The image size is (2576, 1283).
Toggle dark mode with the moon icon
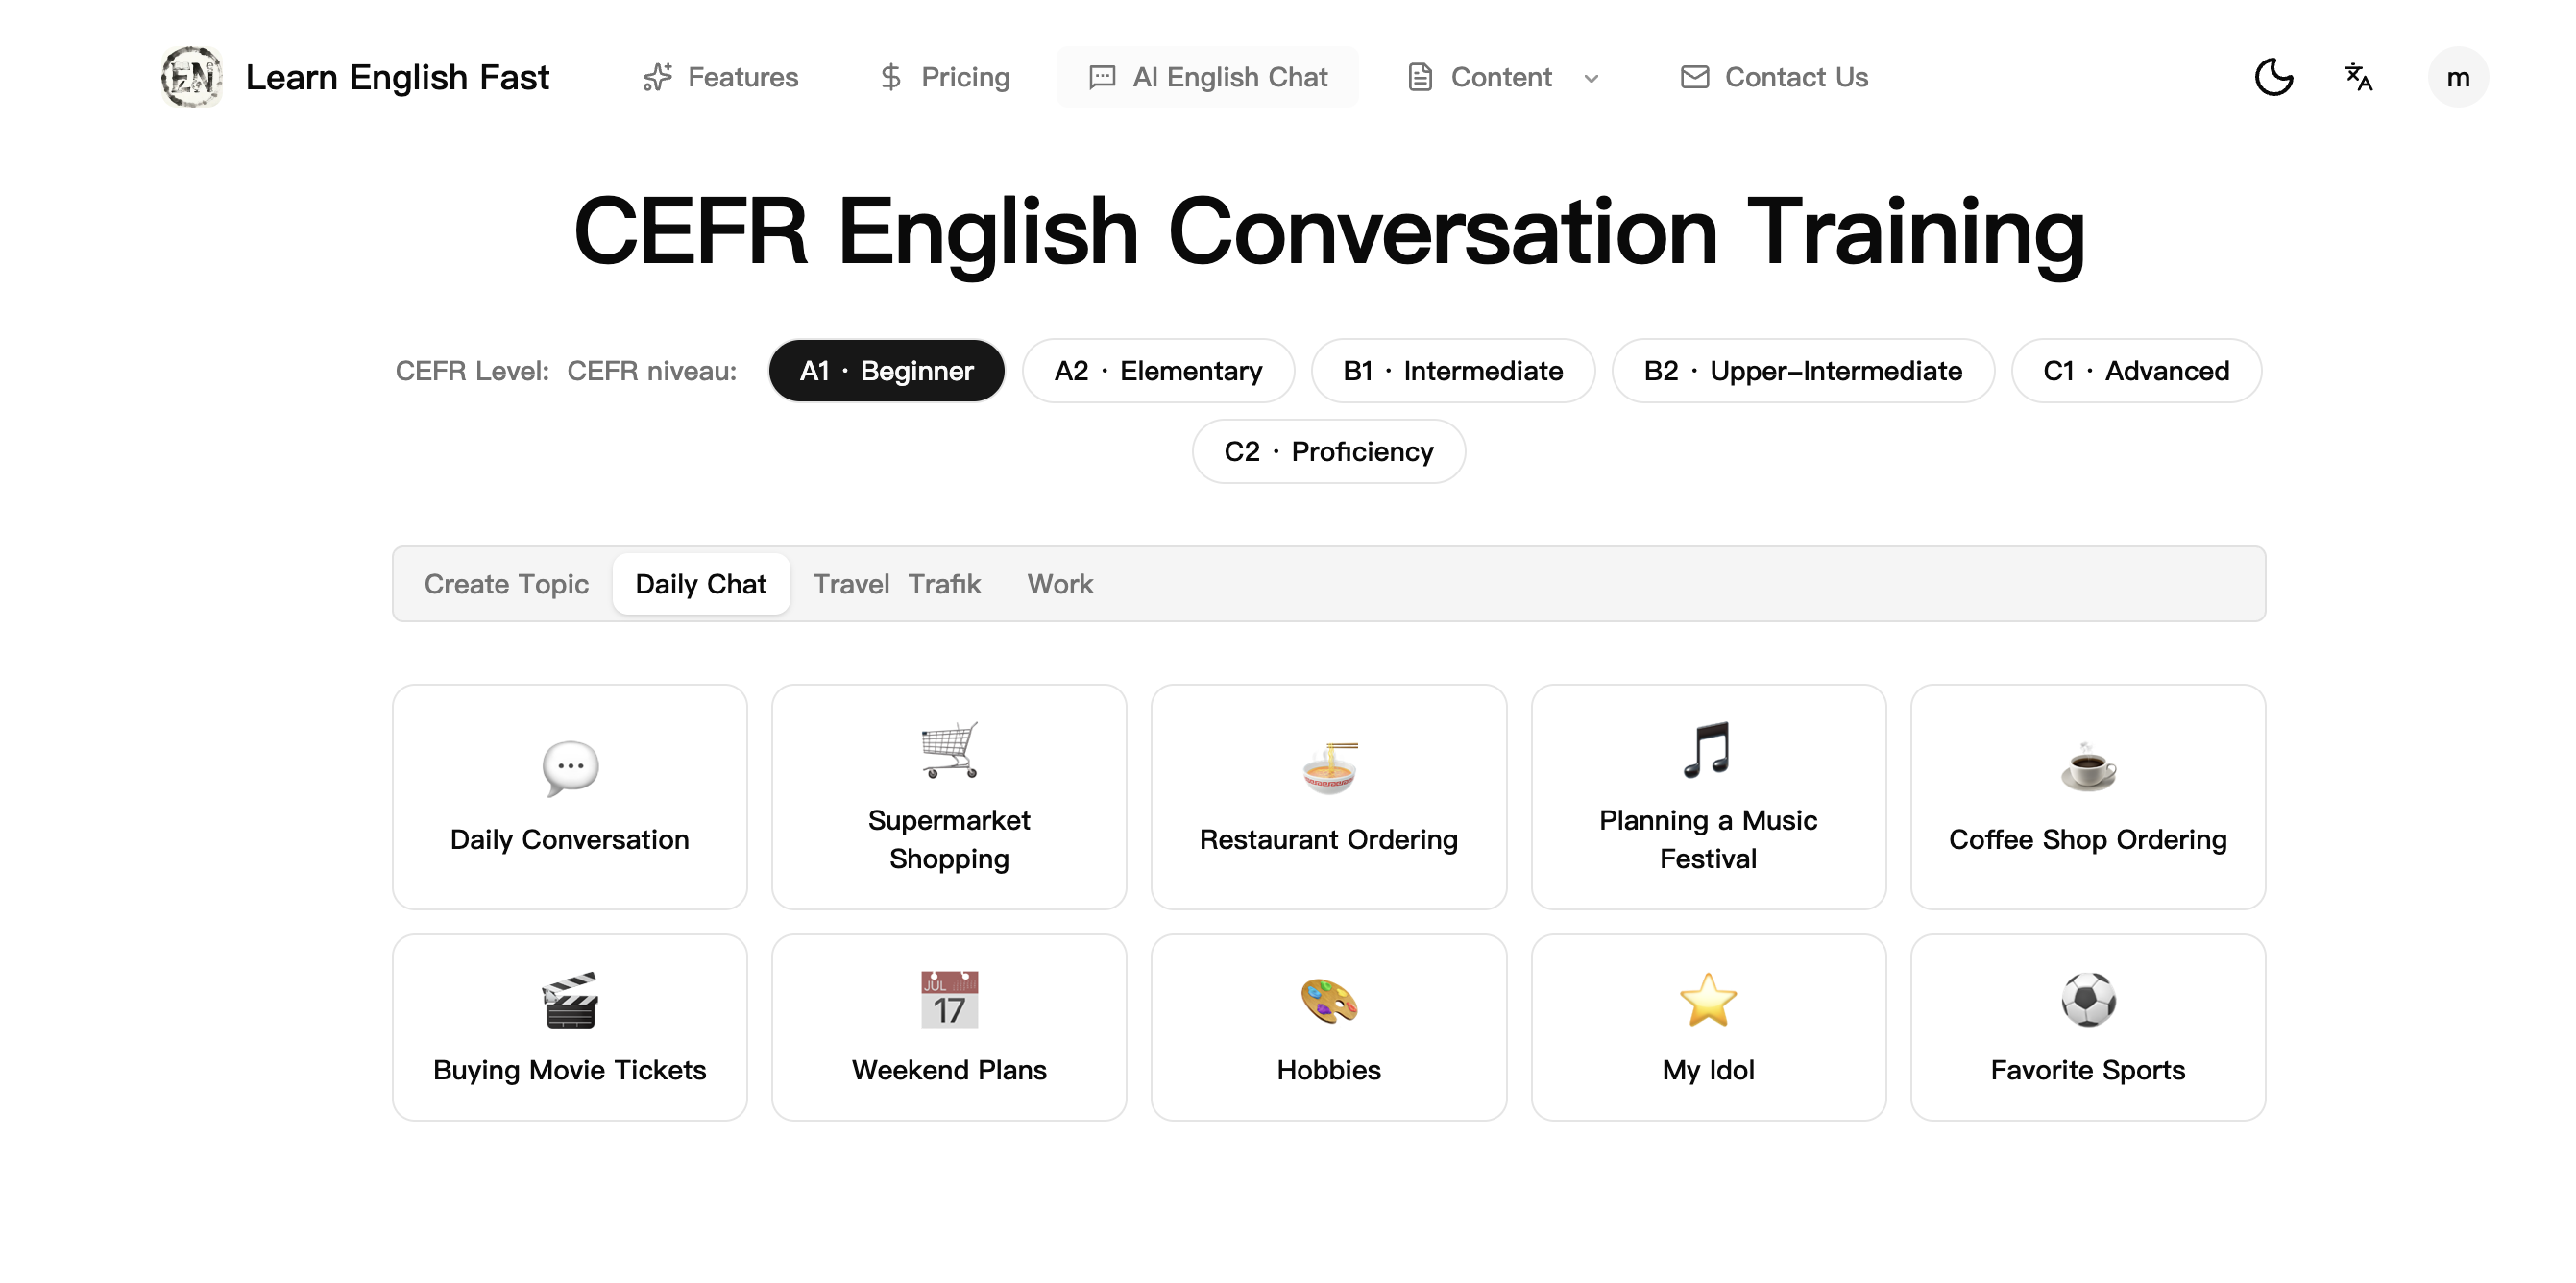2273,76
